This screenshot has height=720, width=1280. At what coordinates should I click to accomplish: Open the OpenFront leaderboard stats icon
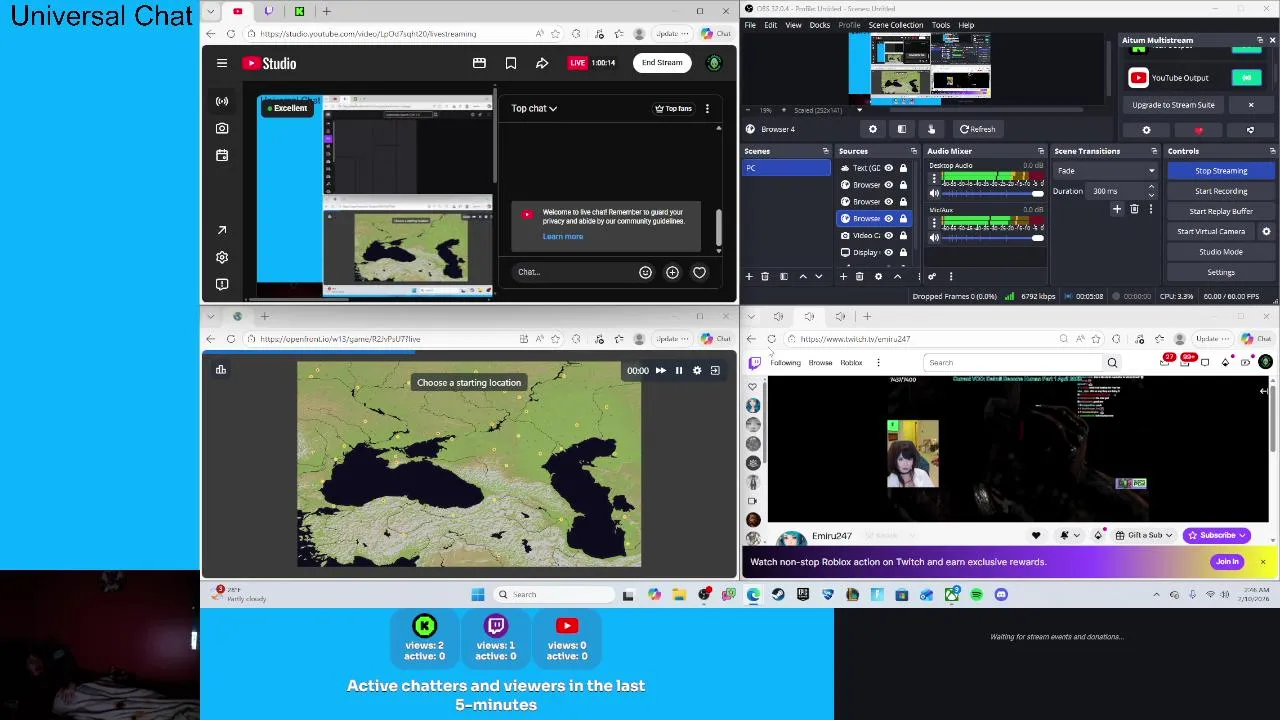coord(221,370)
